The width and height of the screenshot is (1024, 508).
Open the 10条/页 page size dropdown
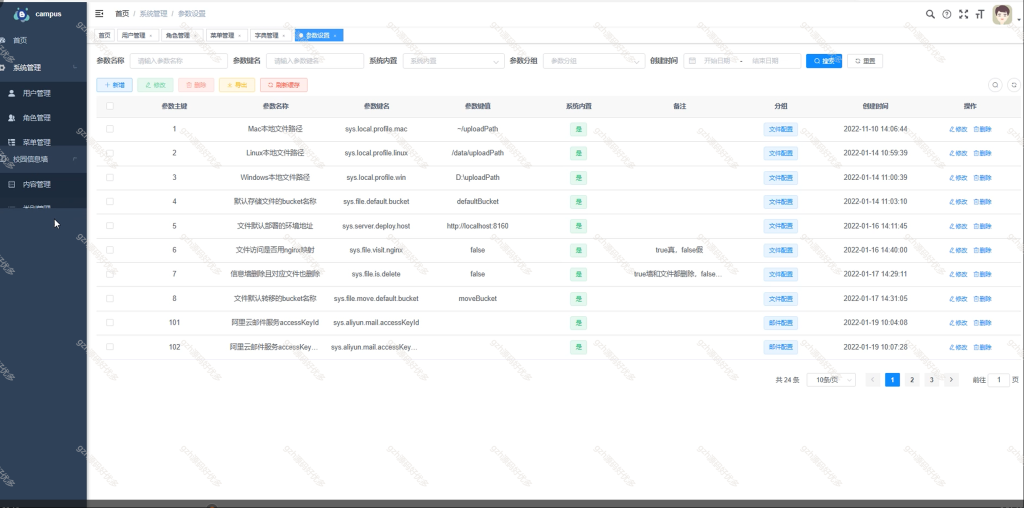coord(831,380)
